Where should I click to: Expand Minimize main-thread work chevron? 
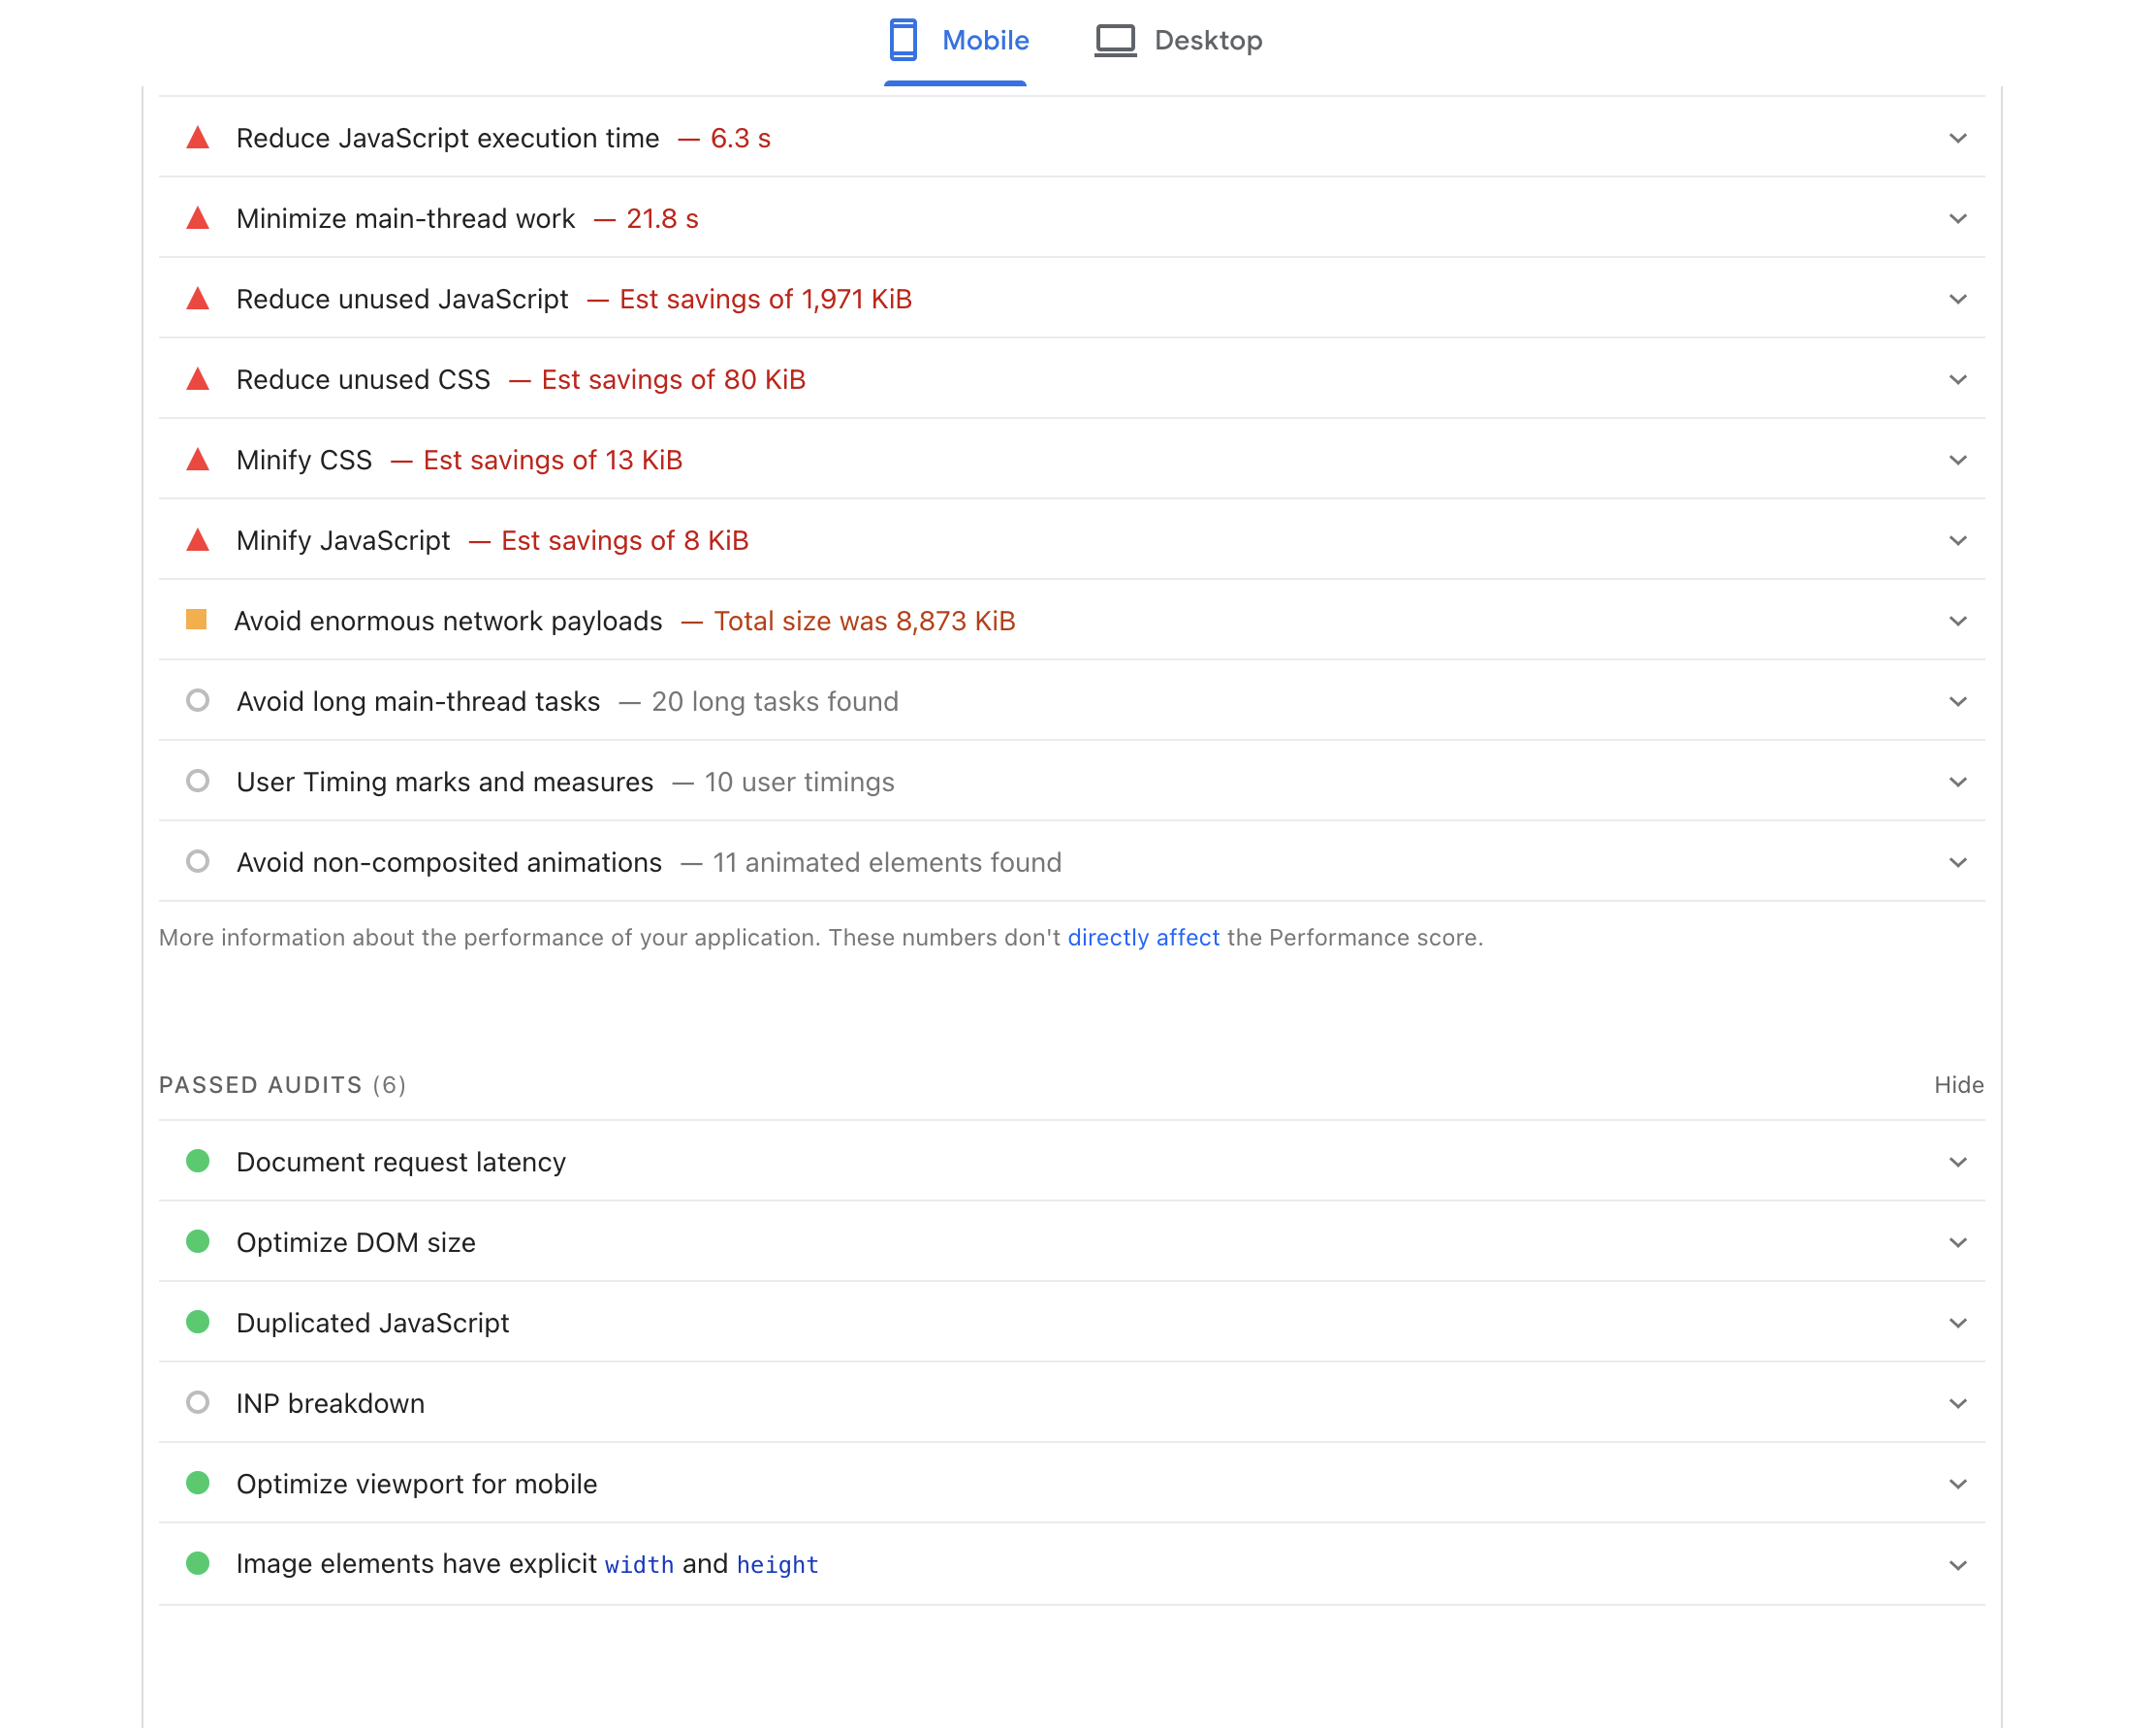[1957, 219]
